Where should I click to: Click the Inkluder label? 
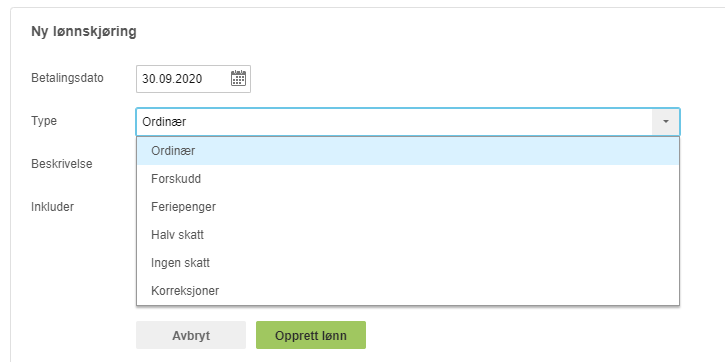pyautogui.click(x=53, y=207)
